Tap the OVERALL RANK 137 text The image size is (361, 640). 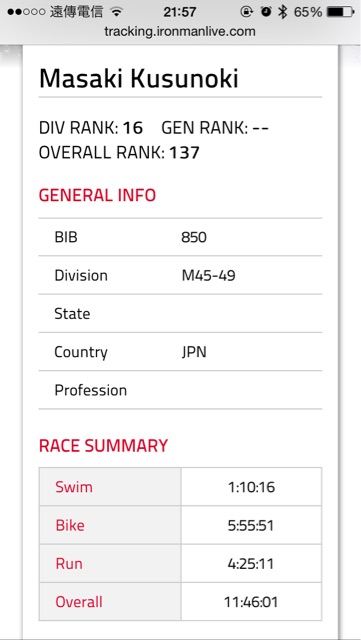(119, 153)
